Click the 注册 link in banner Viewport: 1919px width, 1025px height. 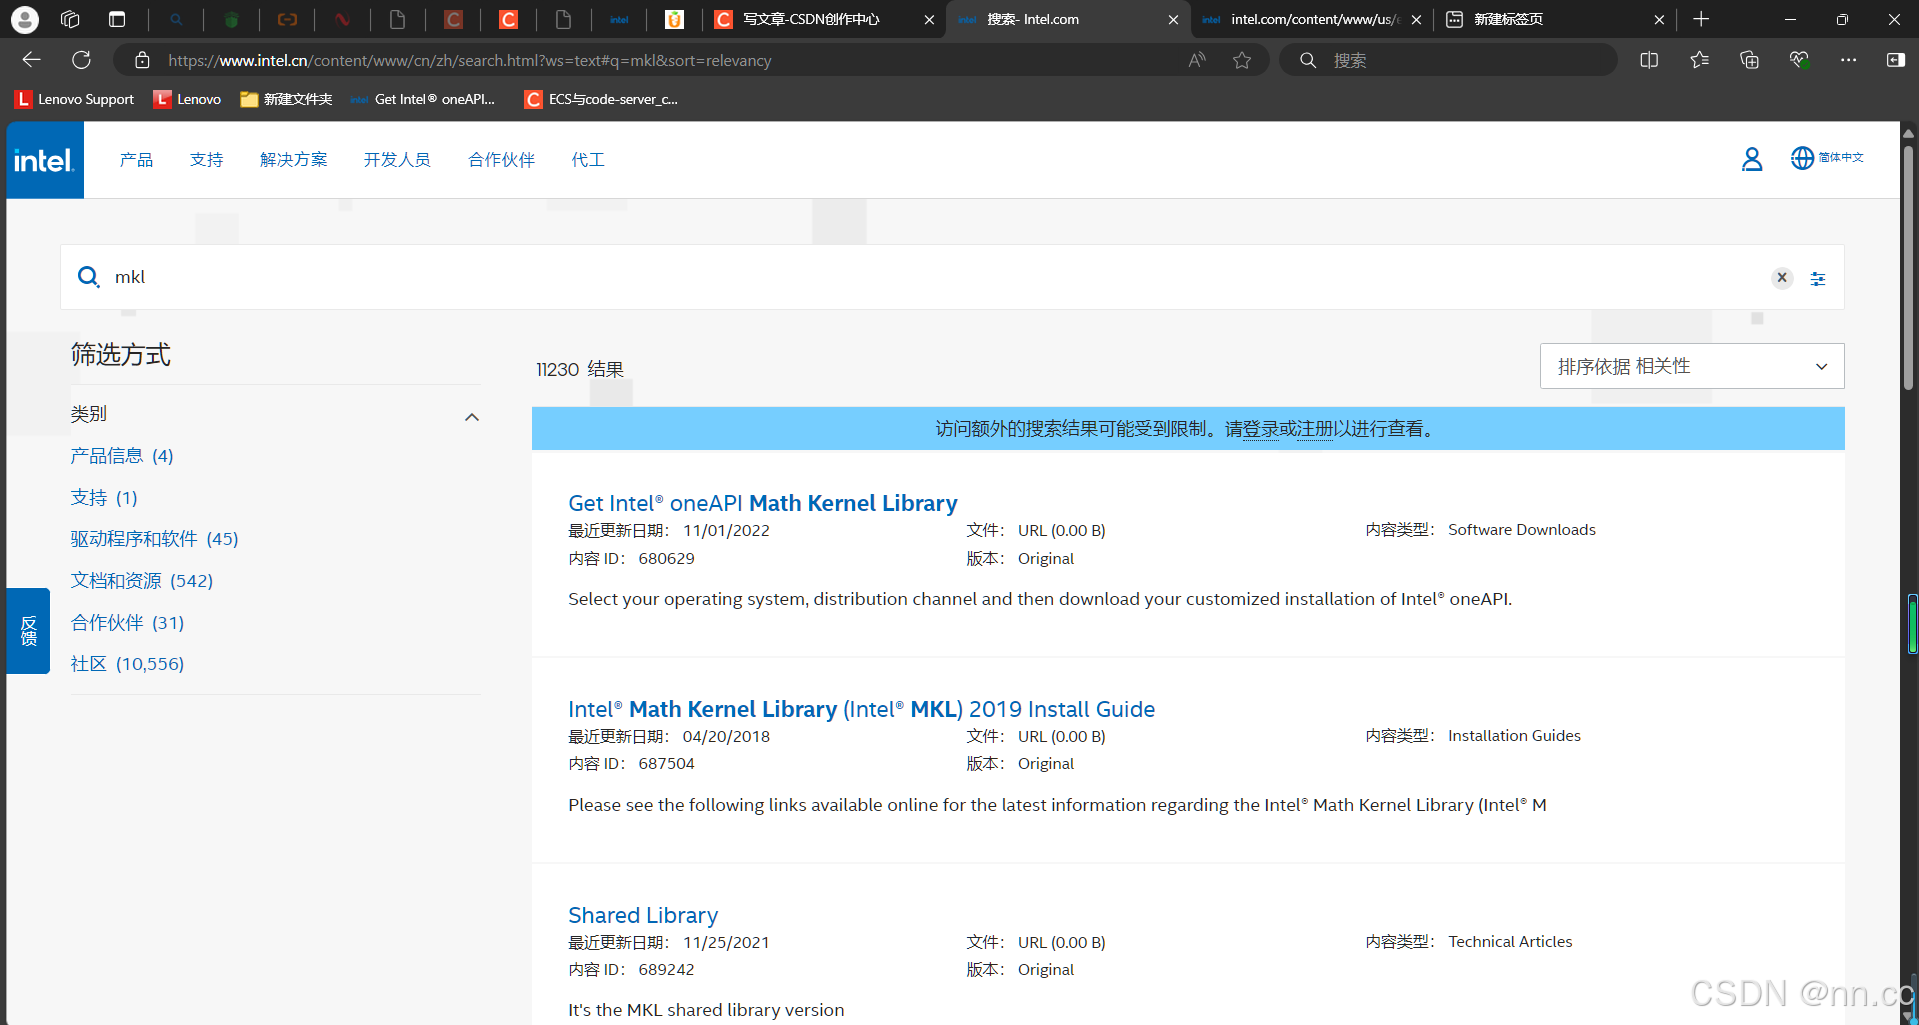pos(1315,429)
